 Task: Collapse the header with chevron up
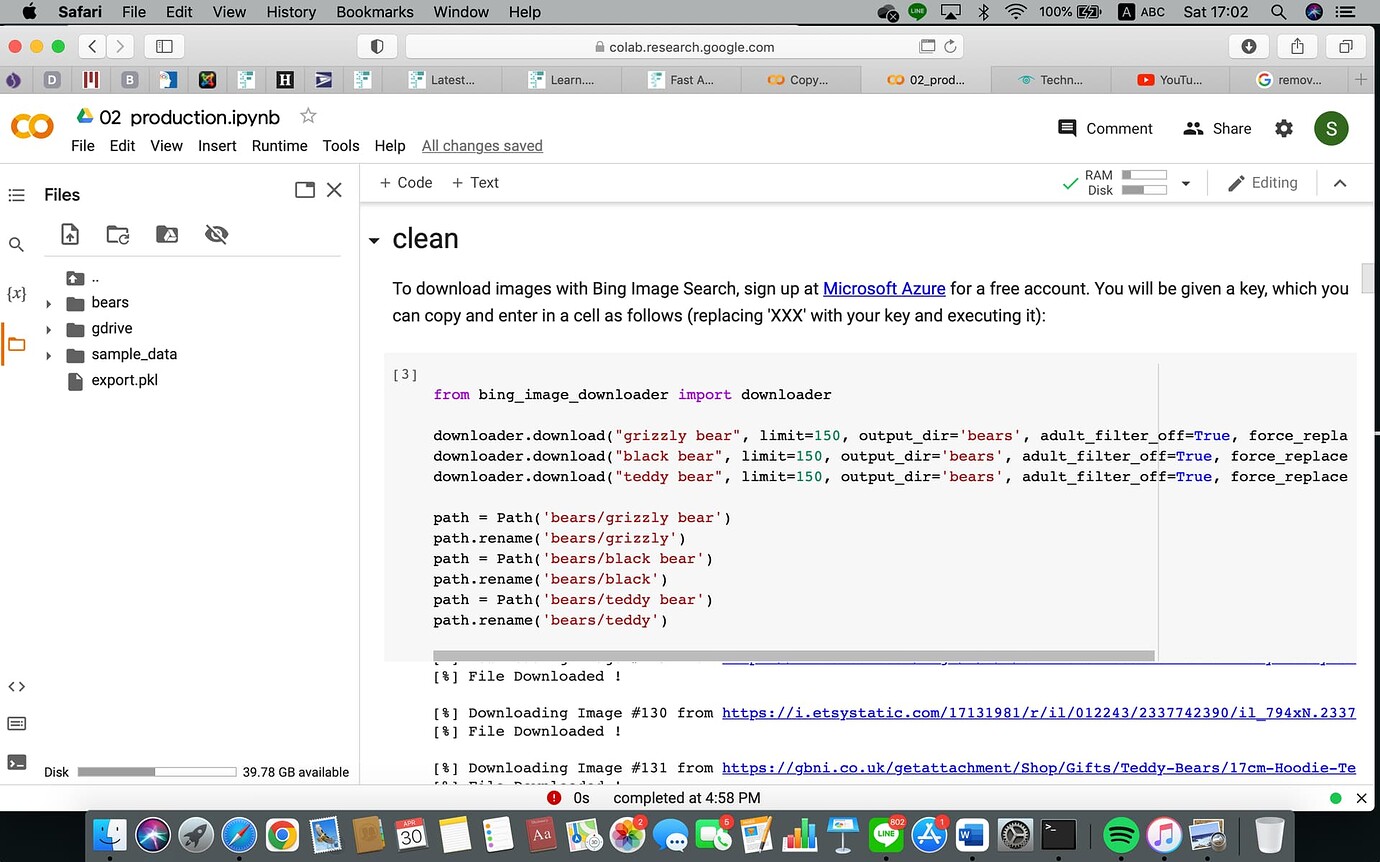coord(1340,183)
